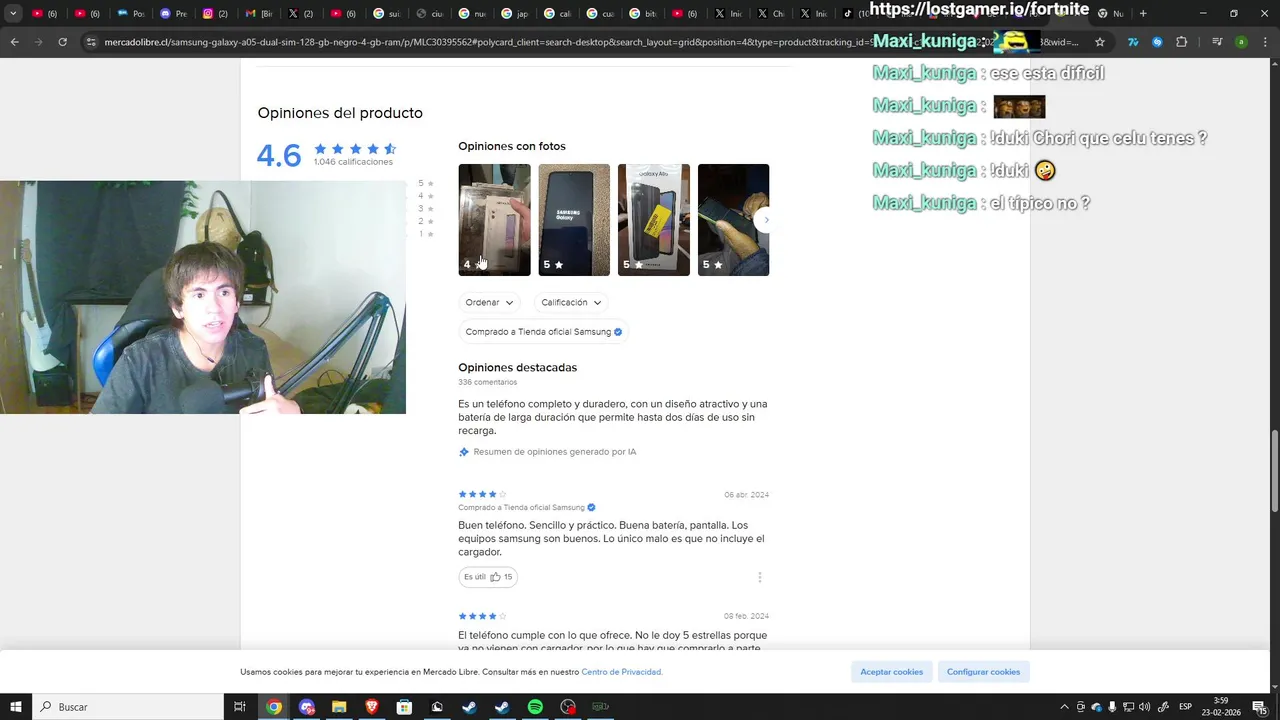This screenshot has height=720, width=1280.
Task: Switch the ESP input language indicator
Action: [1186, 707]
